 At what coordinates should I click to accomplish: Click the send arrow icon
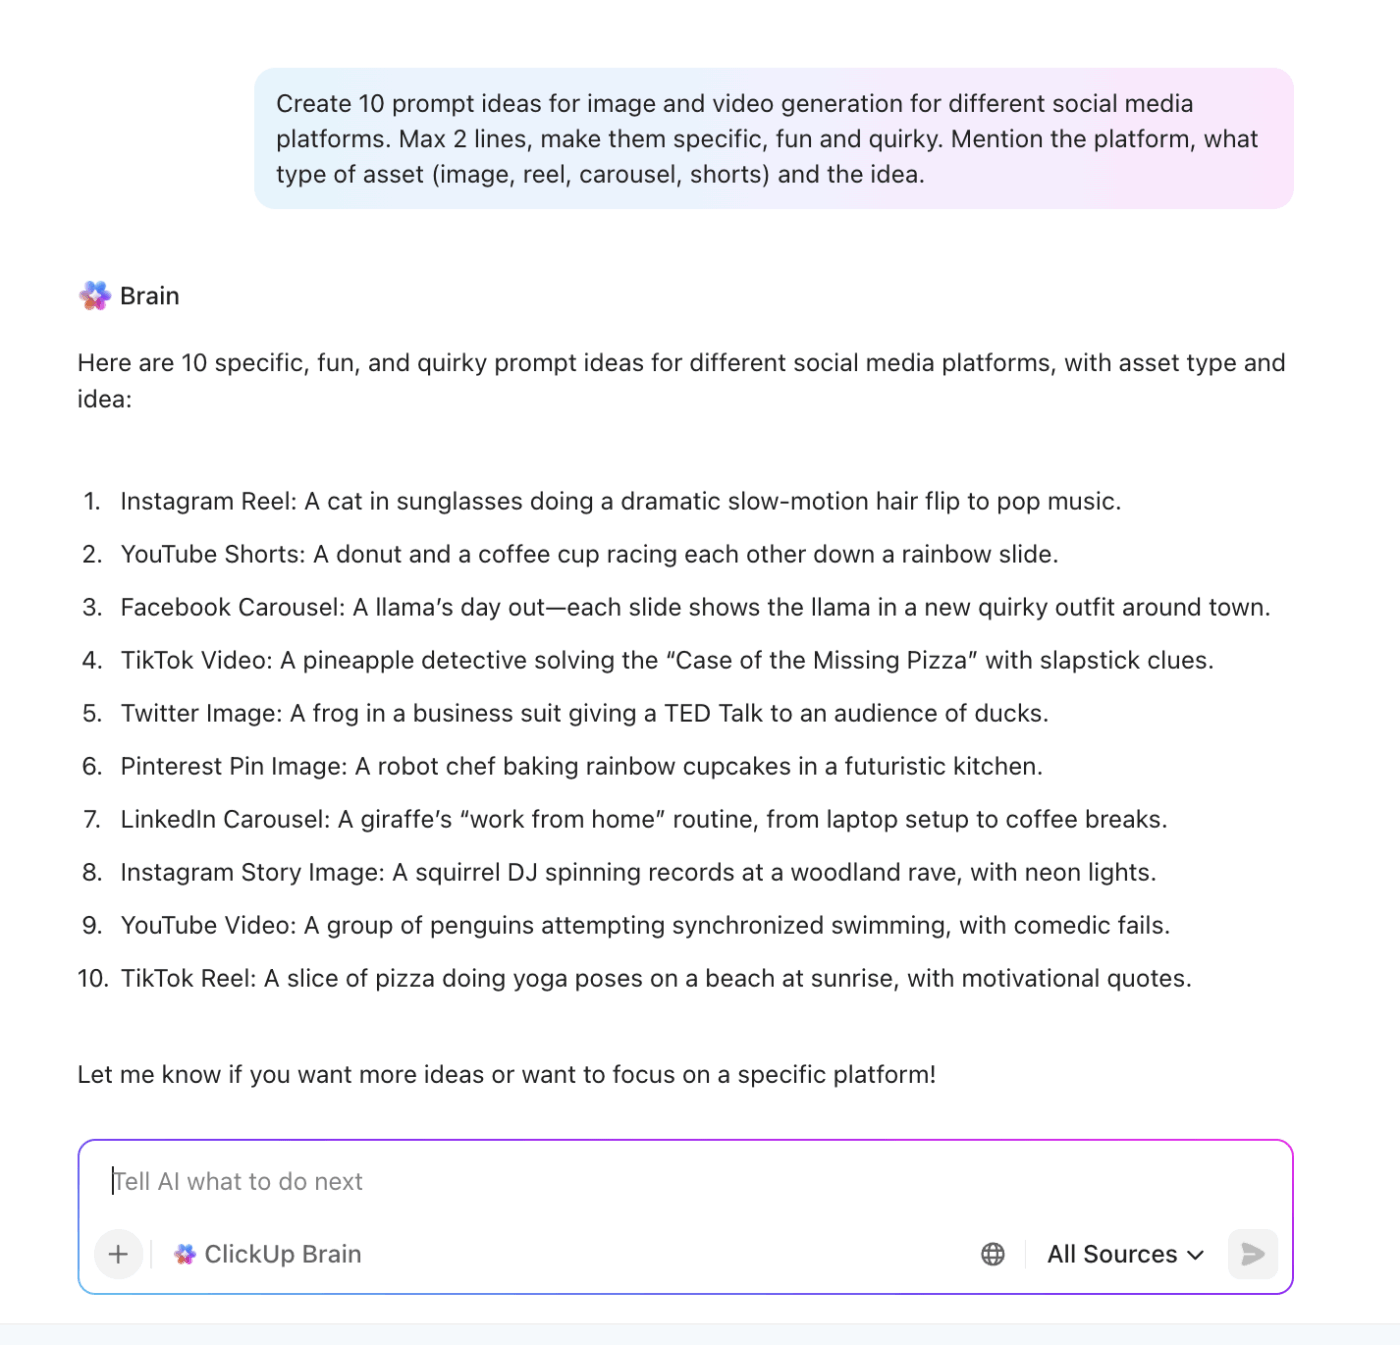coord(1252,1254)
